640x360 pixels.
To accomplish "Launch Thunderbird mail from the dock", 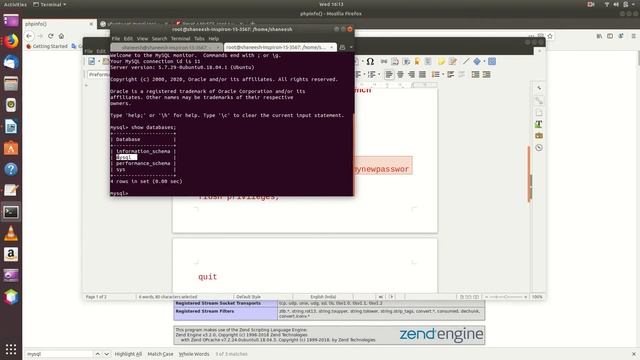I will tap(11, 62).
